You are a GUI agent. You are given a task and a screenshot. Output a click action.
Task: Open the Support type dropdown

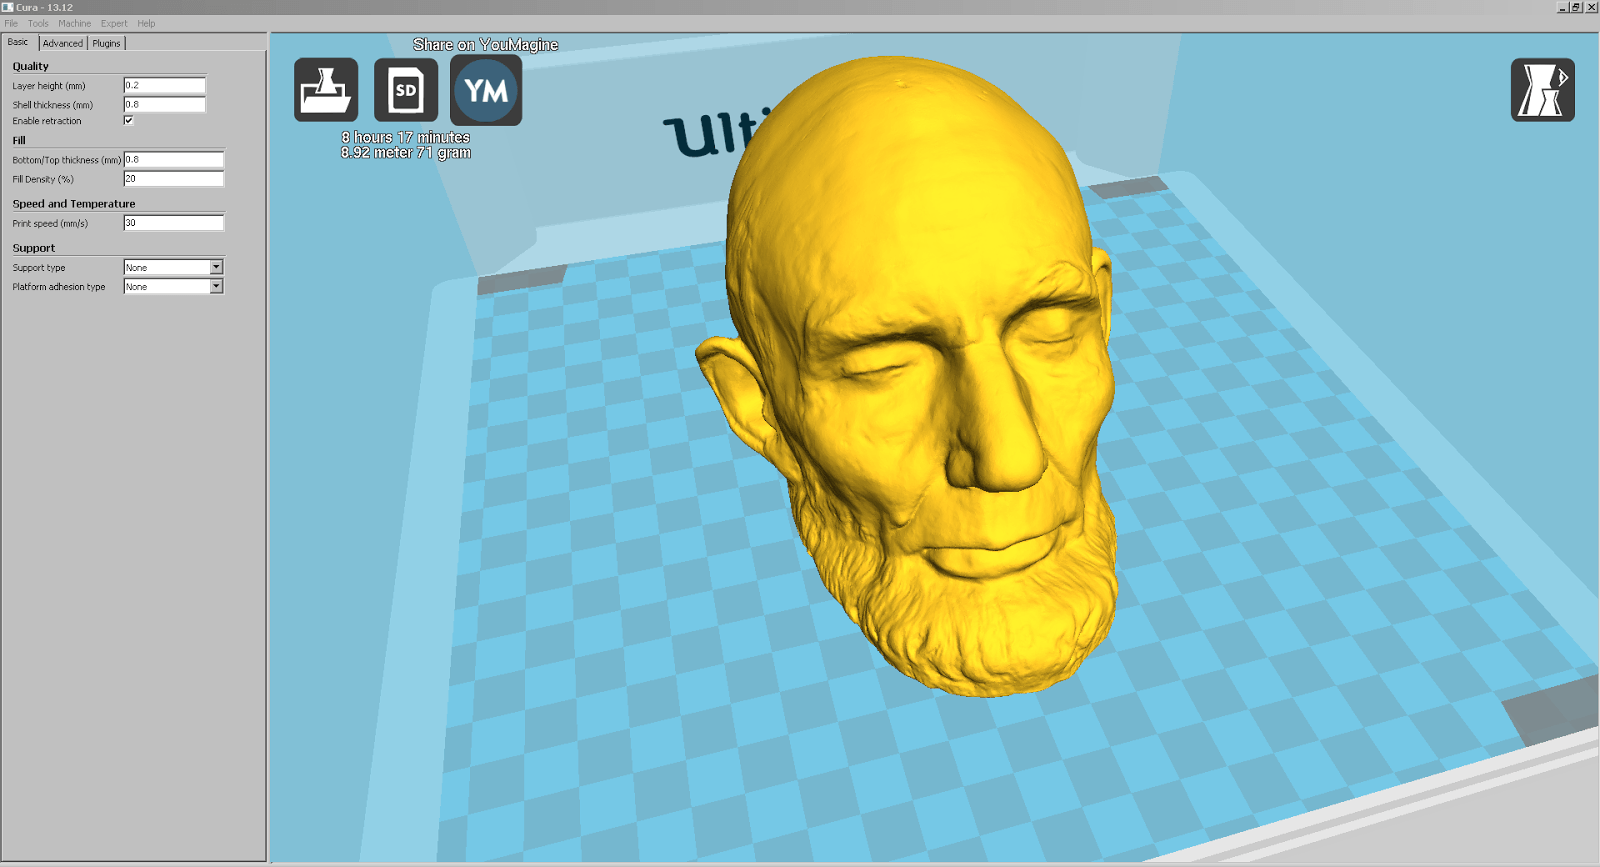173,267
